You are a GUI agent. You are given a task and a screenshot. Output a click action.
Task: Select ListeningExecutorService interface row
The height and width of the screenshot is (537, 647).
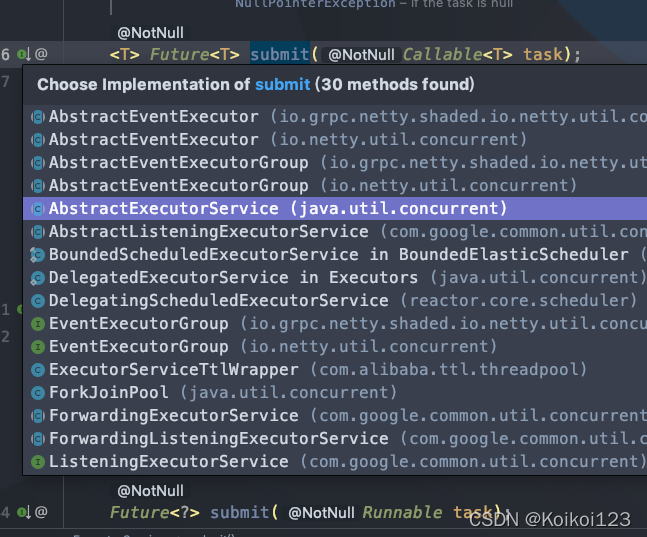pos(335,461)
